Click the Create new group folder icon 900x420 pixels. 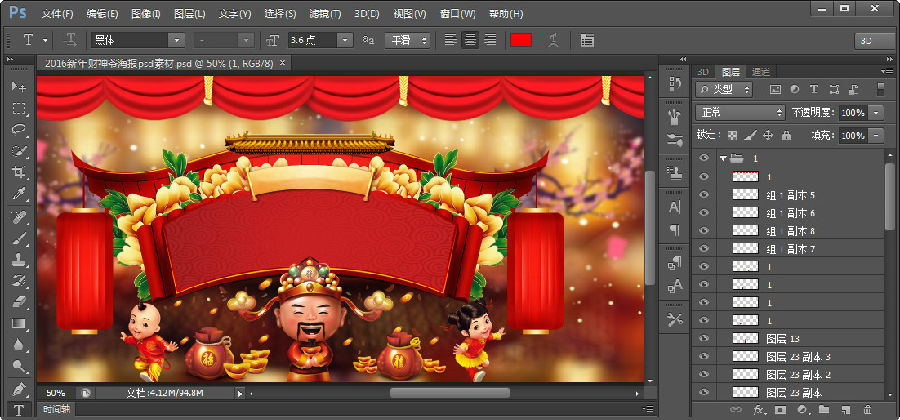(823, 410)
